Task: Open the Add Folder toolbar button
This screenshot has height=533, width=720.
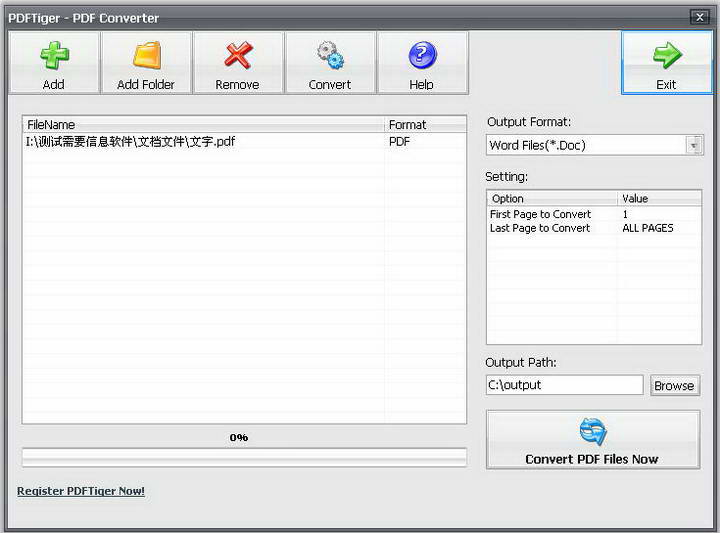Action: coord(146,63)
